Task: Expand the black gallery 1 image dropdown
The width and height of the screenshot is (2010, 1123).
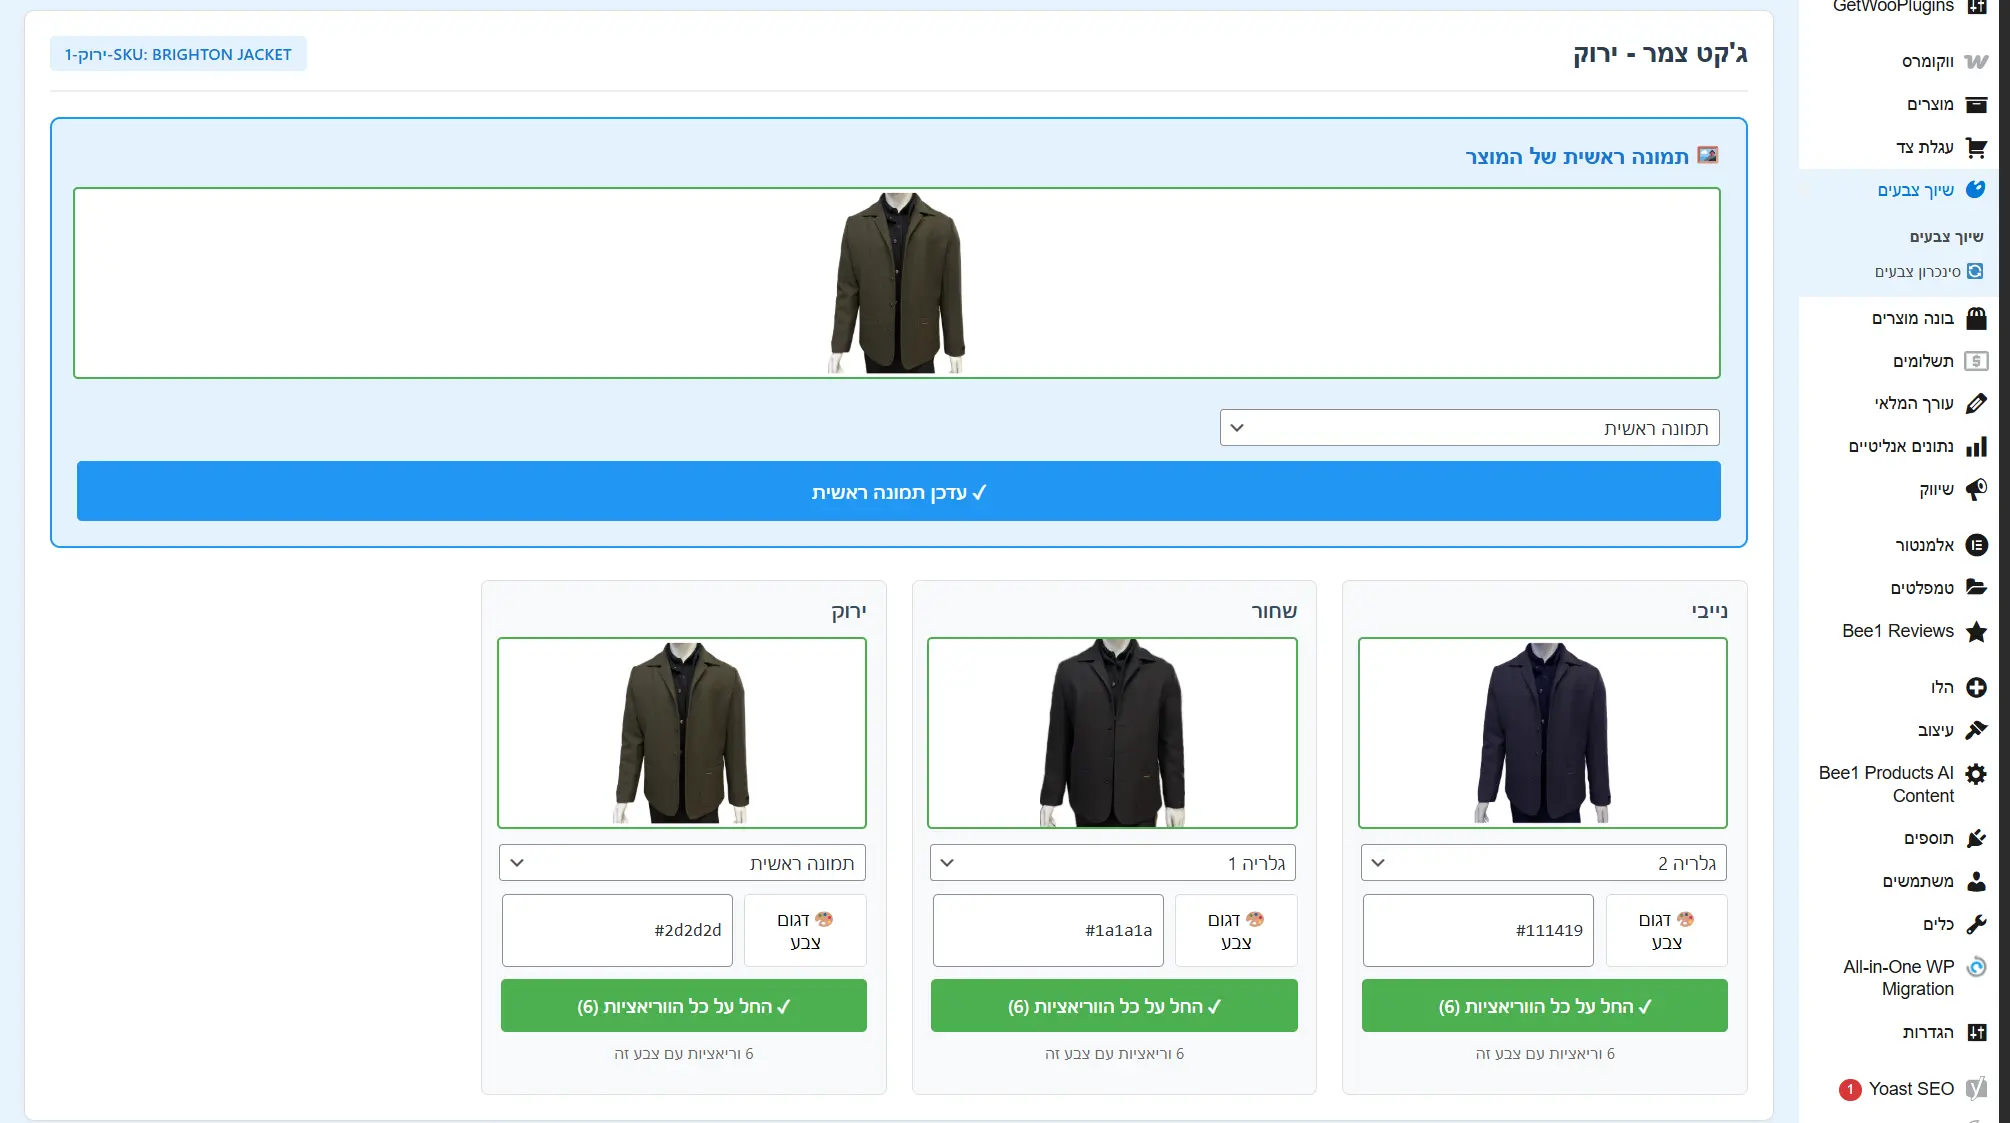Action: (1112, 863)
